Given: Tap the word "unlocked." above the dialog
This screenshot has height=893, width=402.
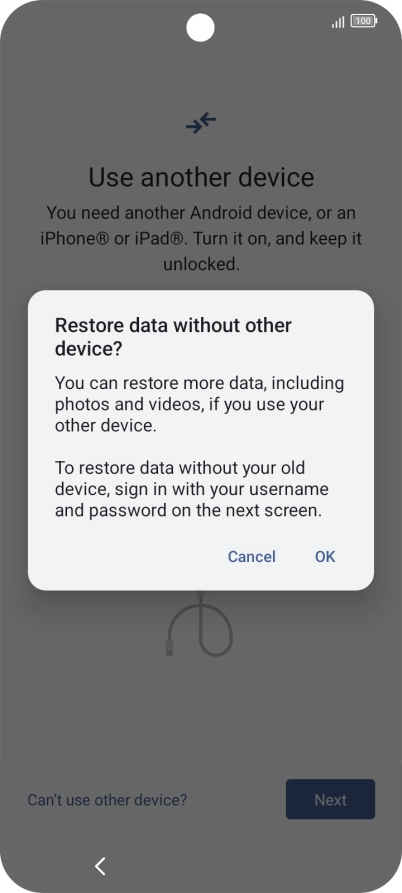Looking at the screenshot, I should tap(201, 265).
